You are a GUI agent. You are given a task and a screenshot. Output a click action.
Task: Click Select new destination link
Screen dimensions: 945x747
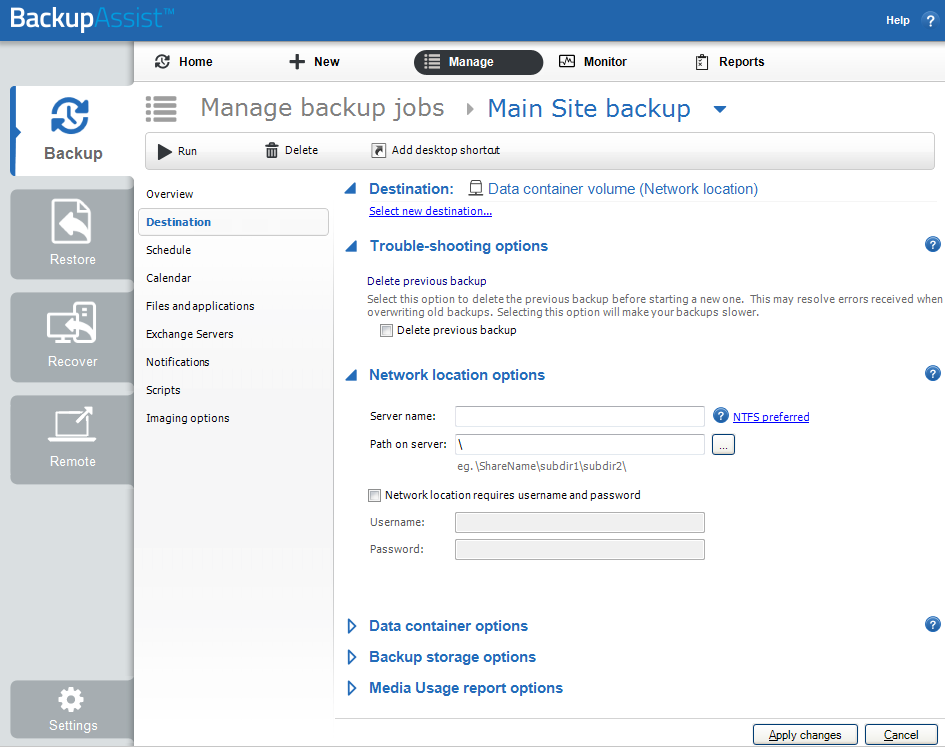(x=430, y=211)
